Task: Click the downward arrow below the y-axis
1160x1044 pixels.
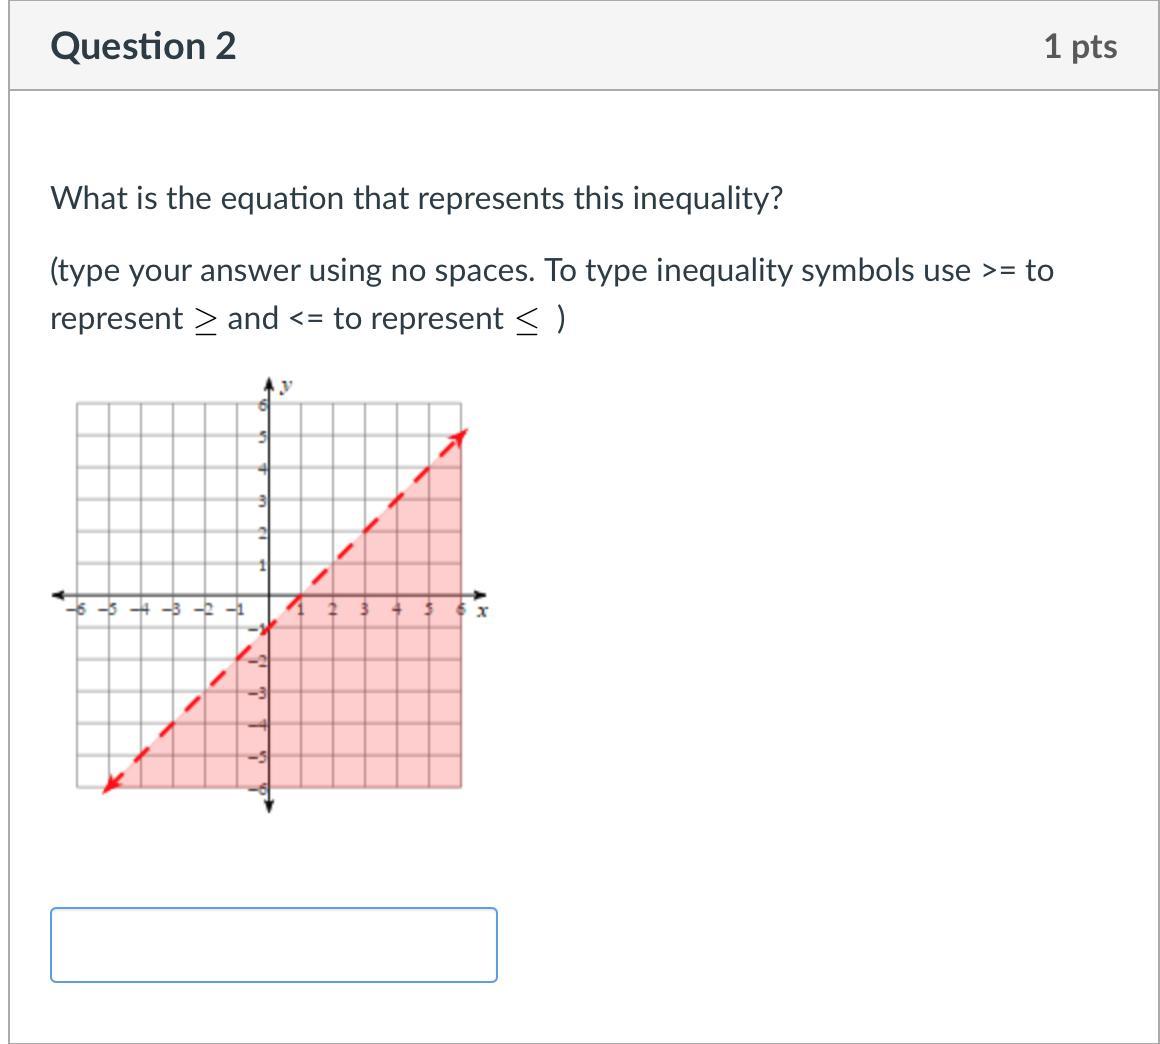Action: click(268, 805)
